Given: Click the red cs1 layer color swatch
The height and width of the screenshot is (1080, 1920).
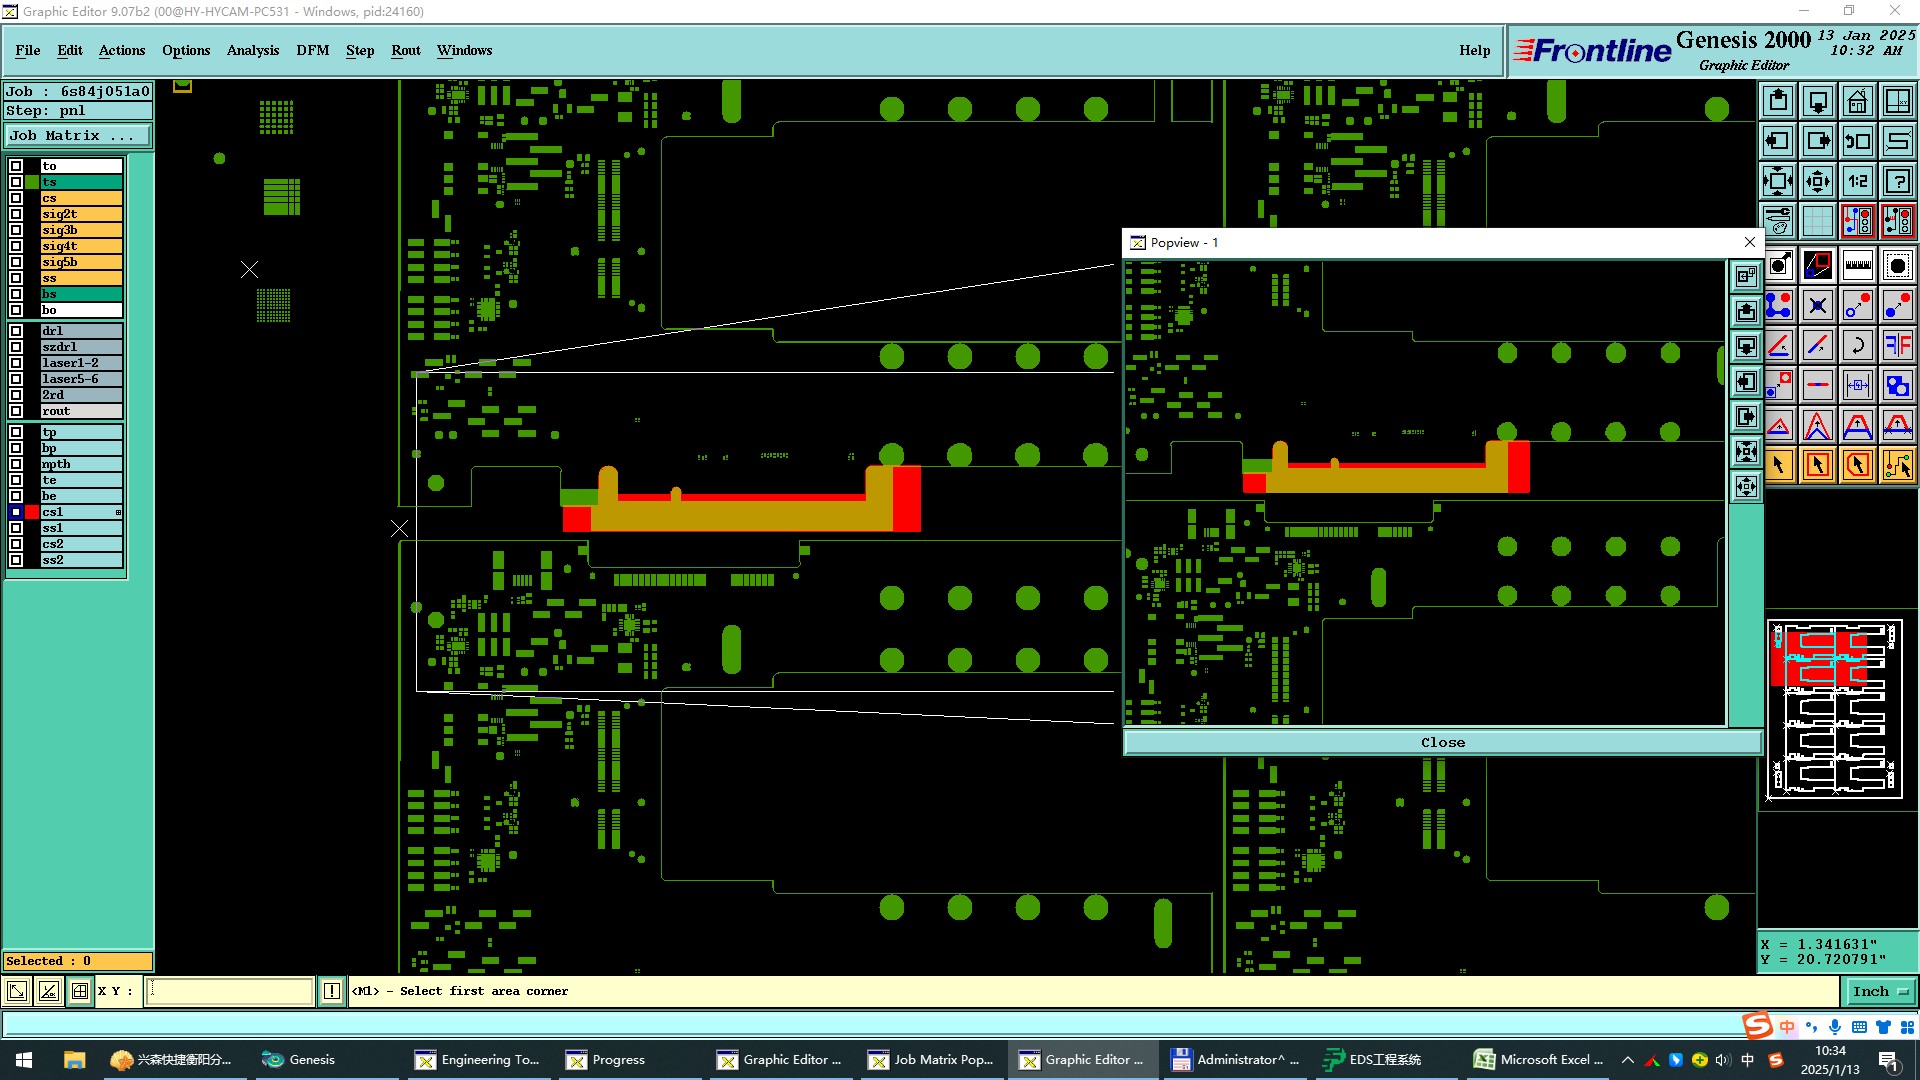Looking at the screenshot, I should [32, 512].
